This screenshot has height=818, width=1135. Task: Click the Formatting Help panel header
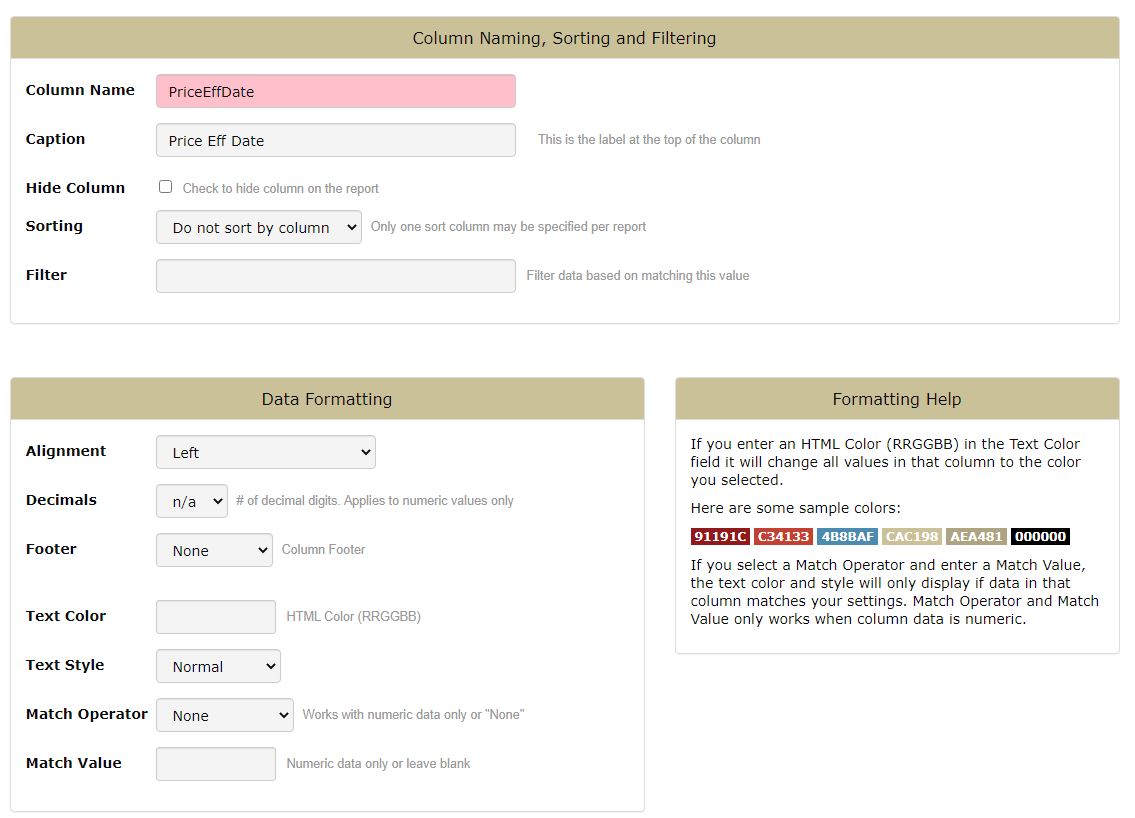click(x=897, y=399)
